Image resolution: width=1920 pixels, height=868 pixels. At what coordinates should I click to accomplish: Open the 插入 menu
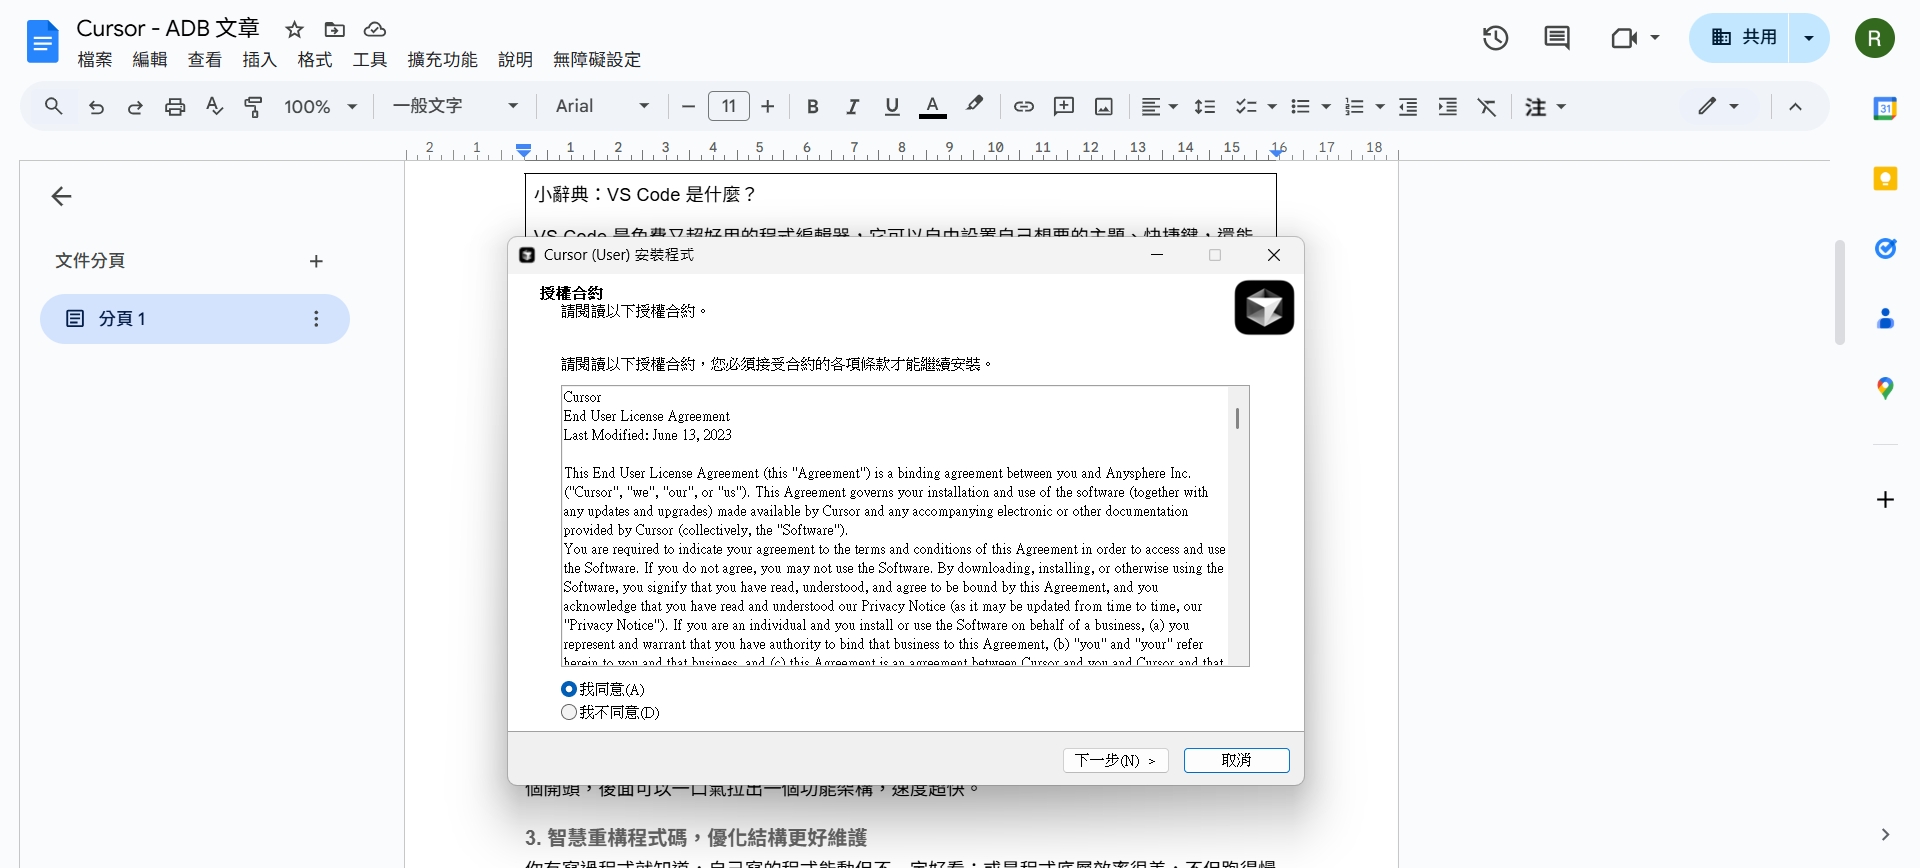260,60
